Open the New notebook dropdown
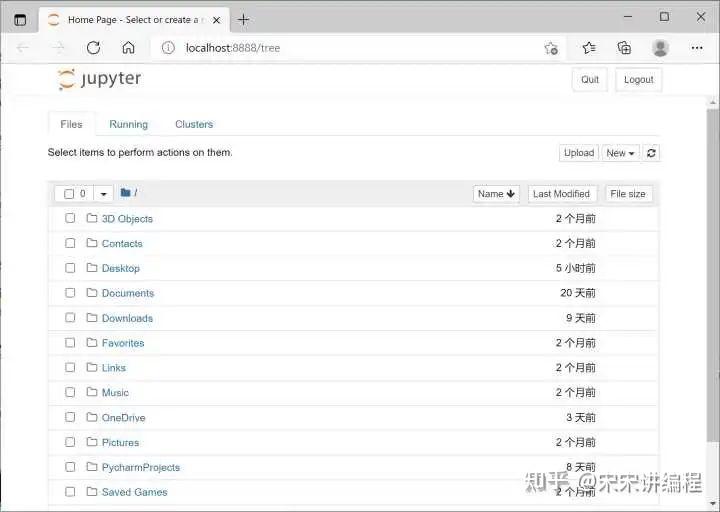This screenshot has width=720, height=512. pyautogui.click(x=620, y=153)
